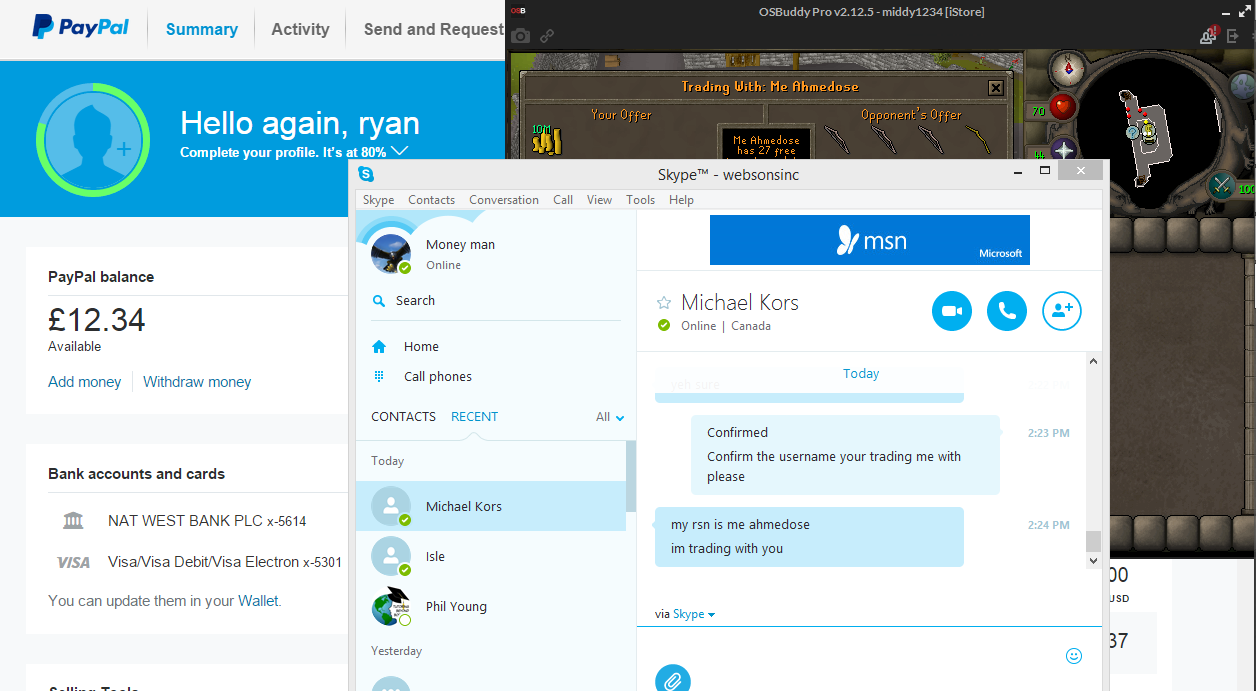The image size is (1256, 691).
Task: Click Money man eagle profile picture
Action: 391,252
